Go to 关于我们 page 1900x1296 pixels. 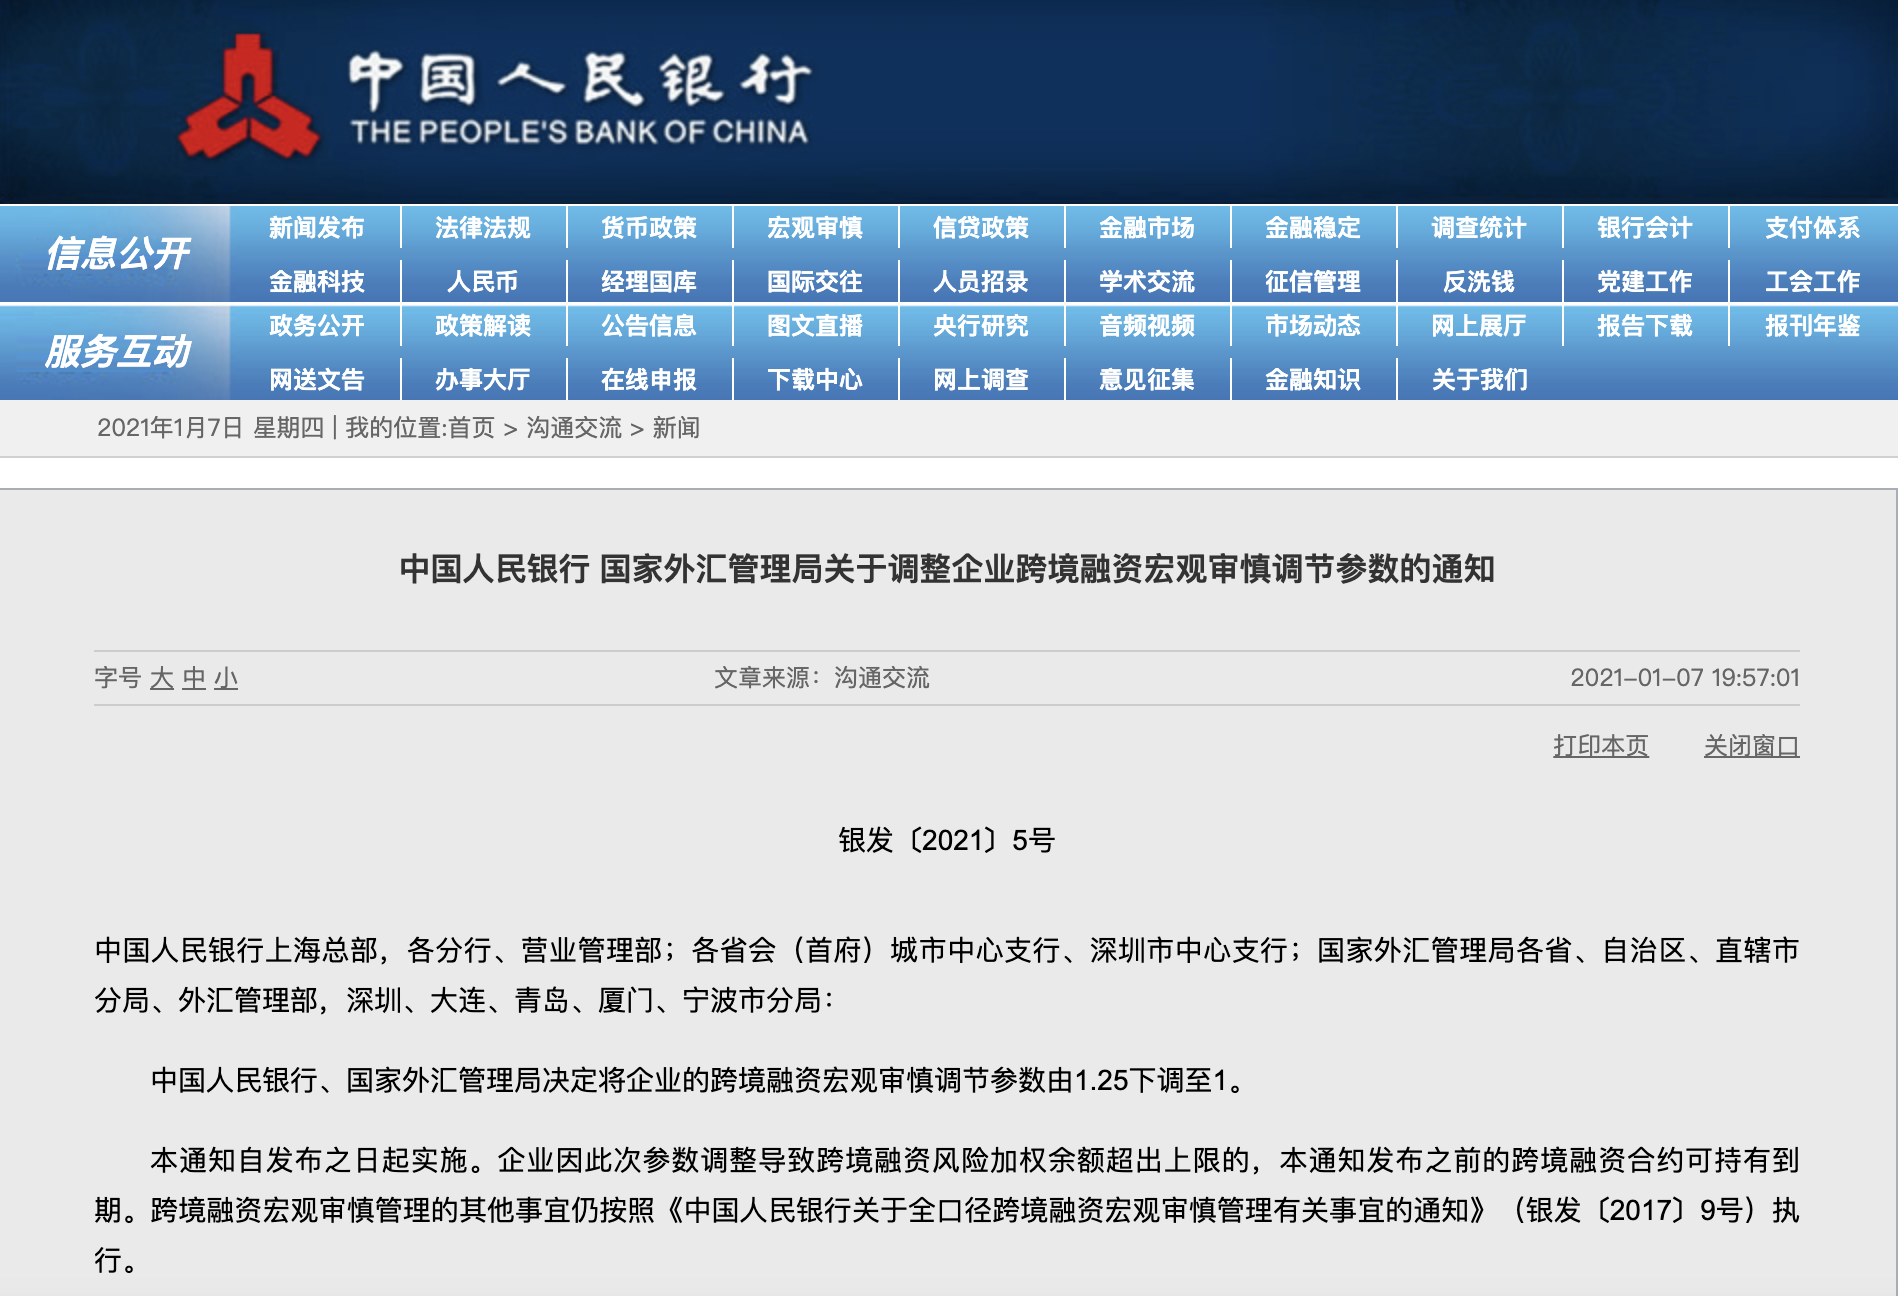point(1478,380)
